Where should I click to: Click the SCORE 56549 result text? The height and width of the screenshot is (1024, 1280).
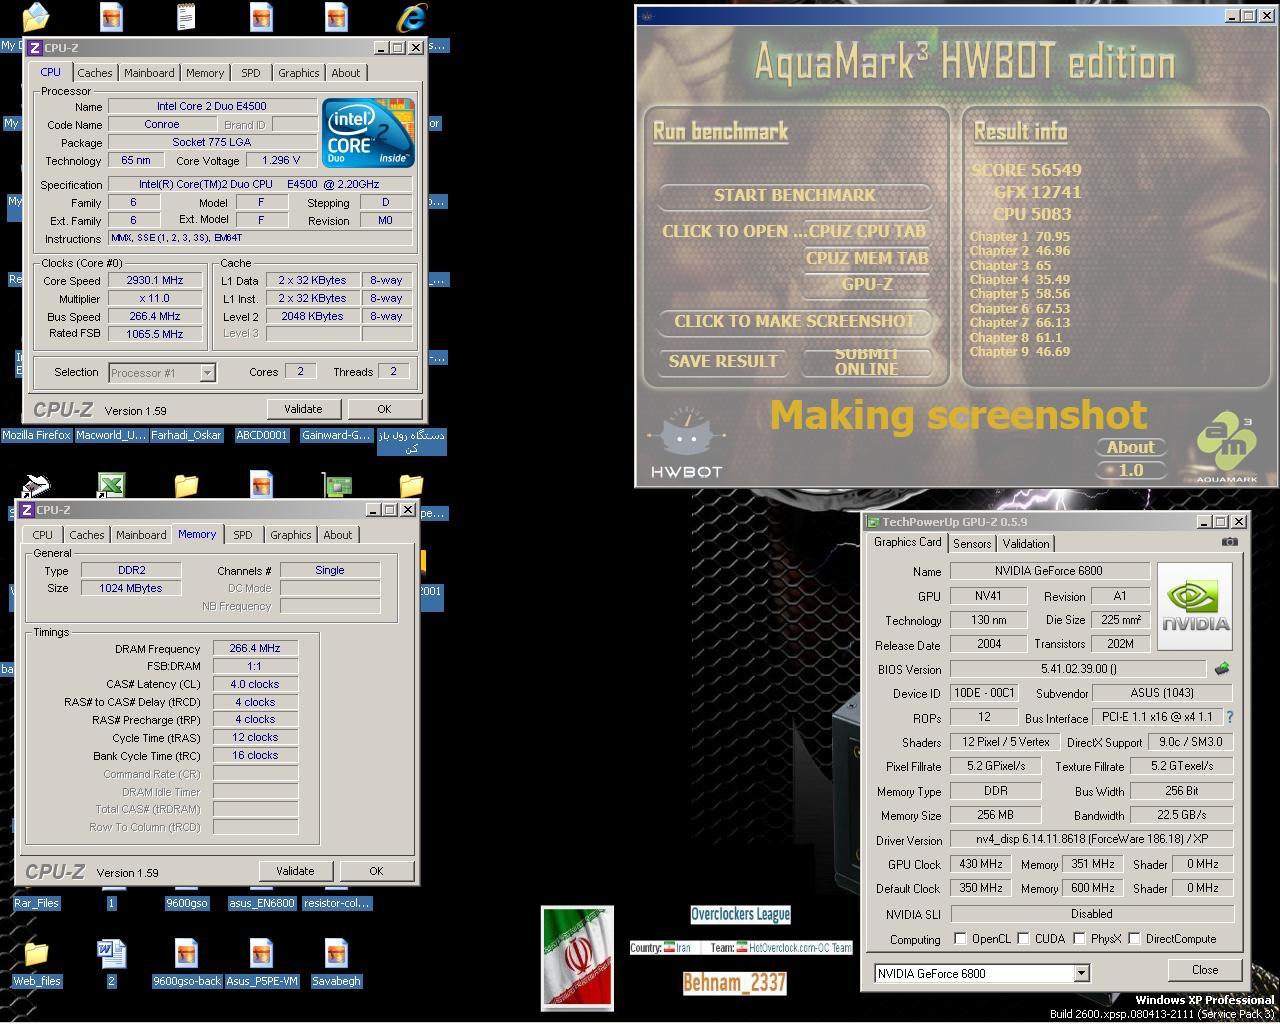[1027, 170]
